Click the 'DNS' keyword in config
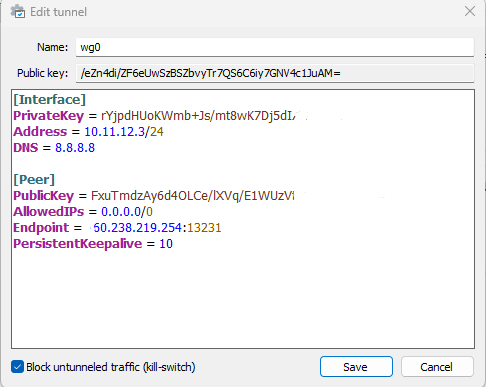The height and width of the screenshot is (387, 486). point(26,147)
